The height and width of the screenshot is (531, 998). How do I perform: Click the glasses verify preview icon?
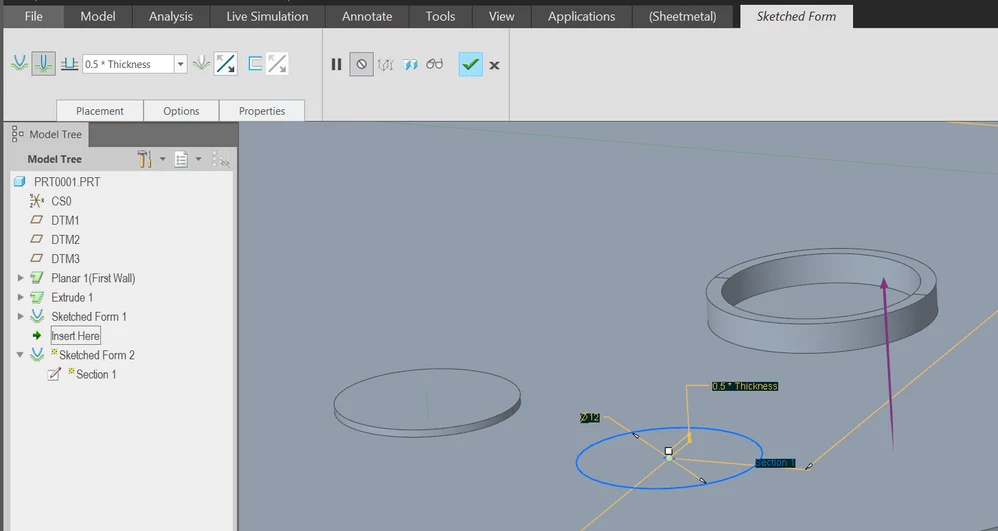coord(435,64)
